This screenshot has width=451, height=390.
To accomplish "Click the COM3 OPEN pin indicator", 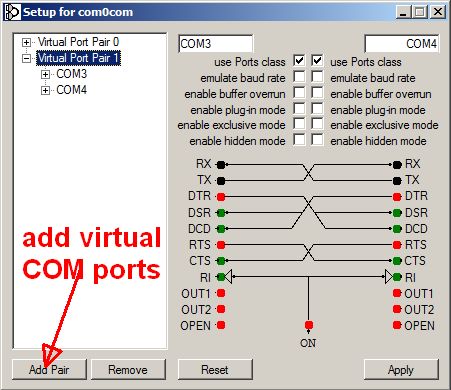I will click(221, 325).
